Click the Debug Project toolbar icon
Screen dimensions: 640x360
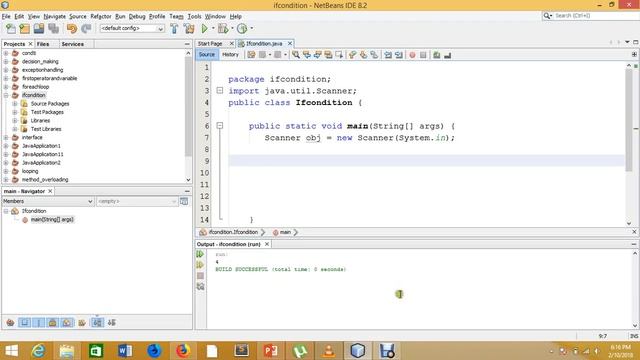click(x=223, y=29)
